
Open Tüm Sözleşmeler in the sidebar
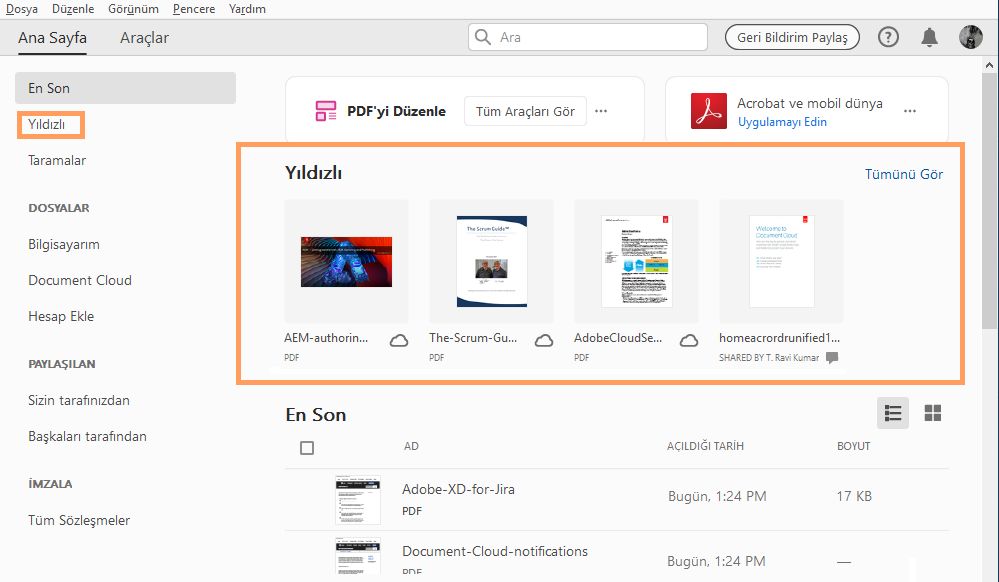(x=78, y=520)
